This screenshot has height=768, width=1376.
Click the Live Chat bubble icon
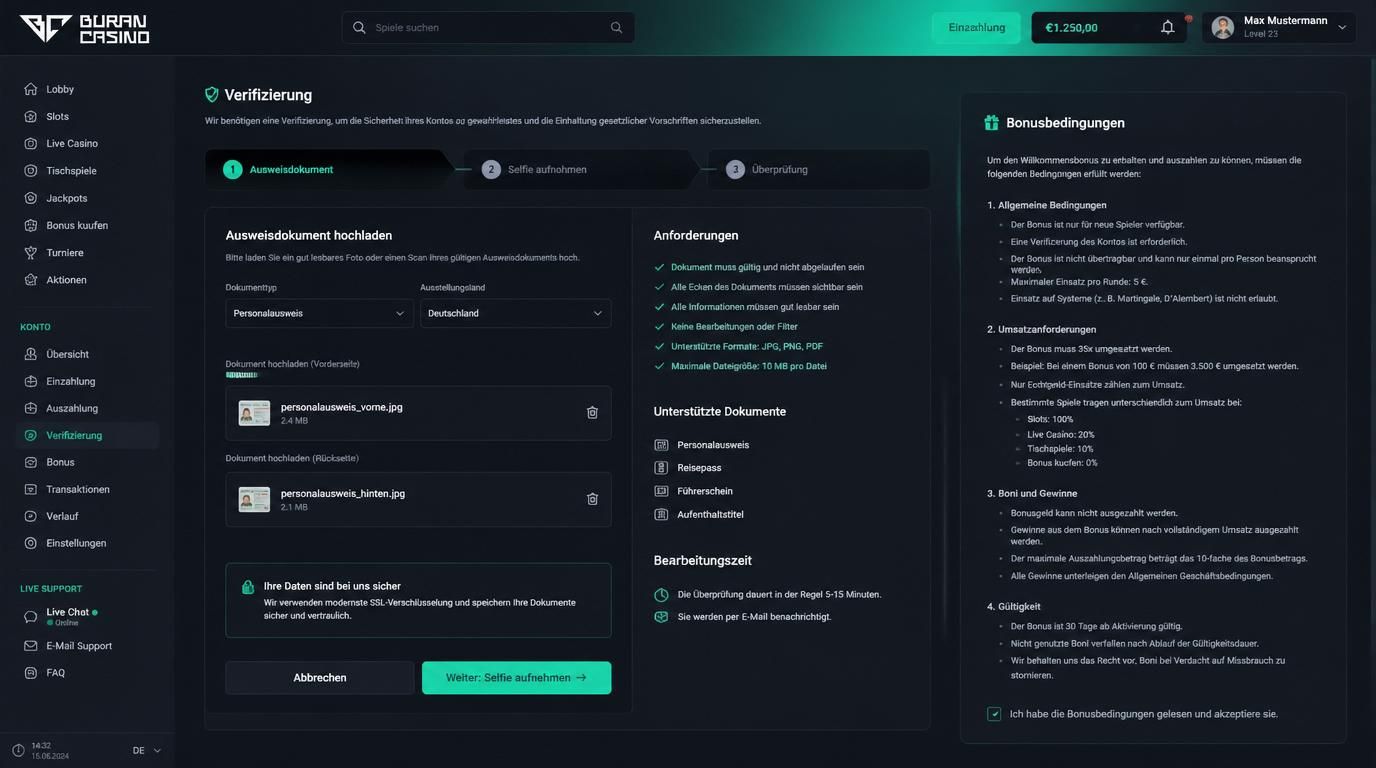31,616
